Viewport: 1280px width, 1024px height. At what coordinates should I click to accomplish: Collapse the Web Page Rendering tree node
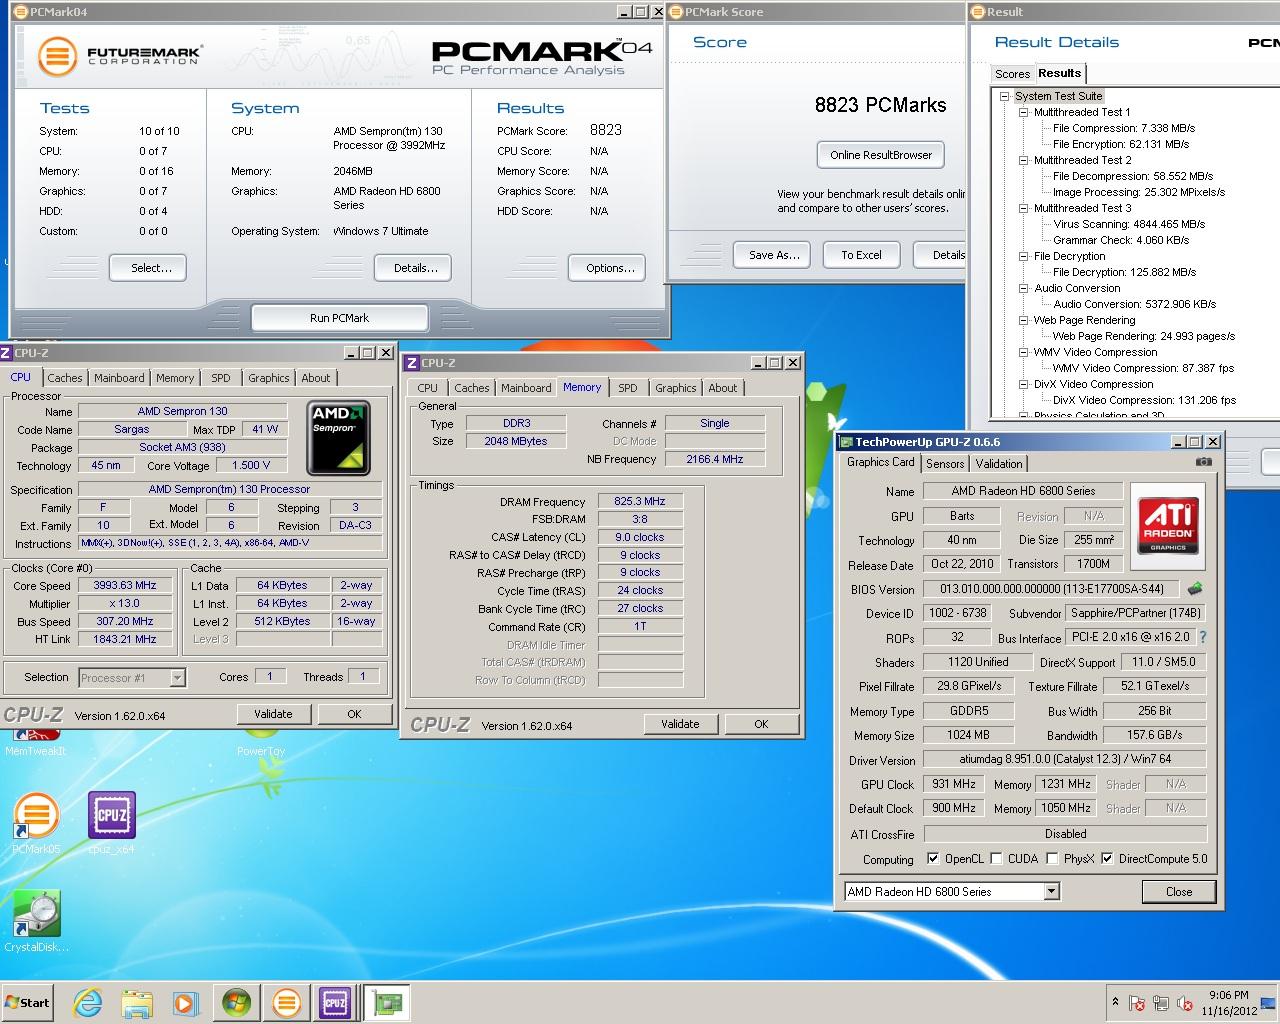(1024, 320)
